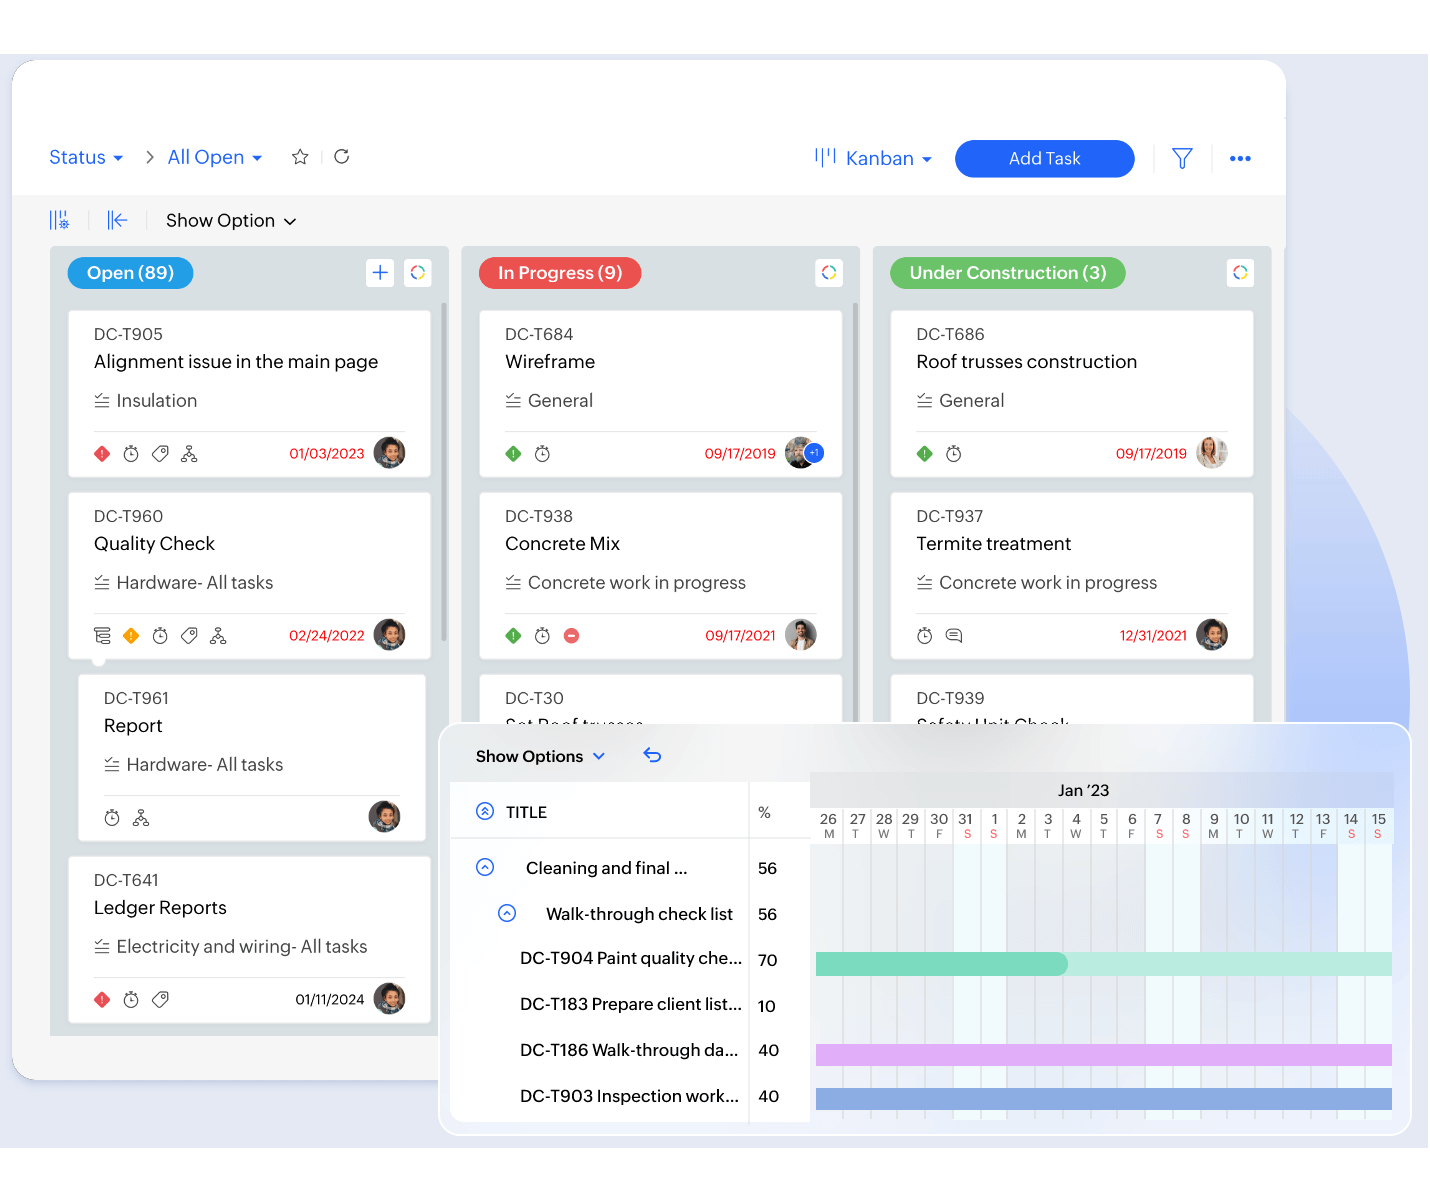Click the red priority icon on DC-T905
The height and width of the screenshot is (1200, 1430).
click(x=101, y=453)
